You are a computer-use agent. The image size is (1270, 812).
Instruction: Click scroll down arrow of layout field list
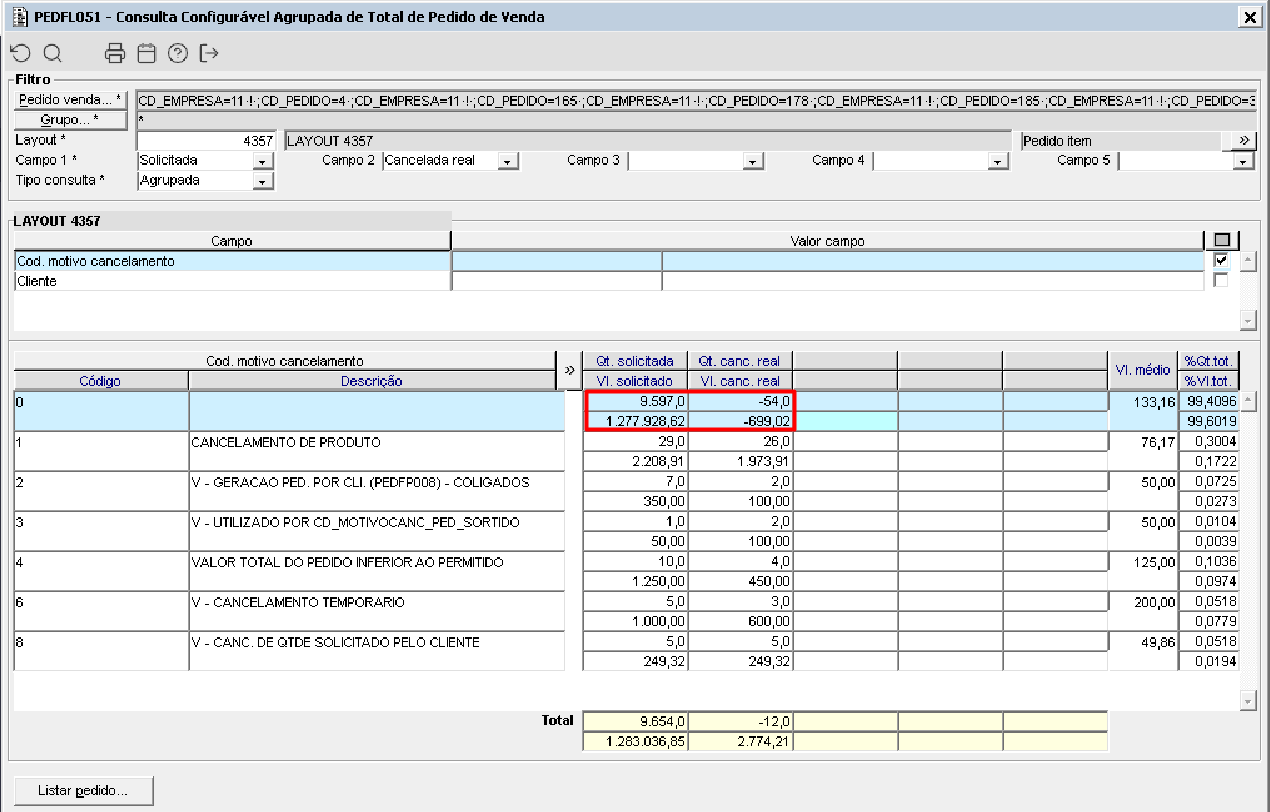(1247, 320)
